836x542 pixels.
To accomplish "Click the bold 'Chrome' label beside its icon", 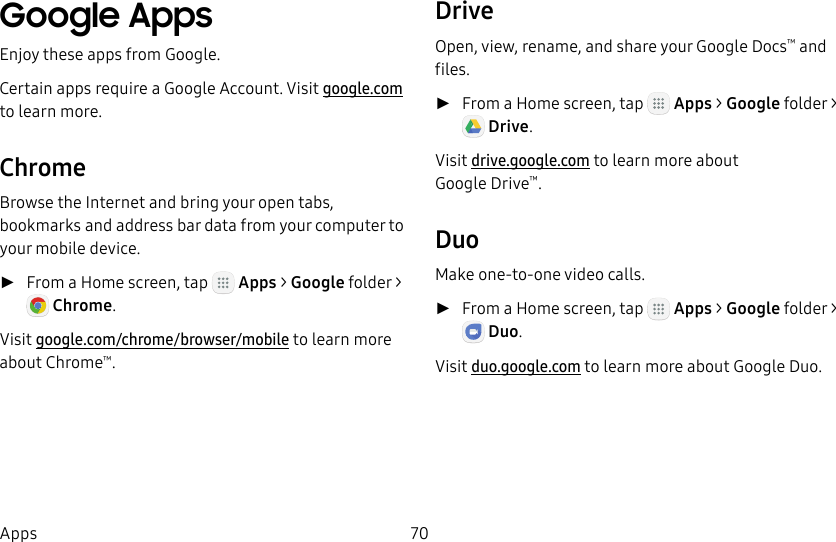I will [x=82, y=305].
